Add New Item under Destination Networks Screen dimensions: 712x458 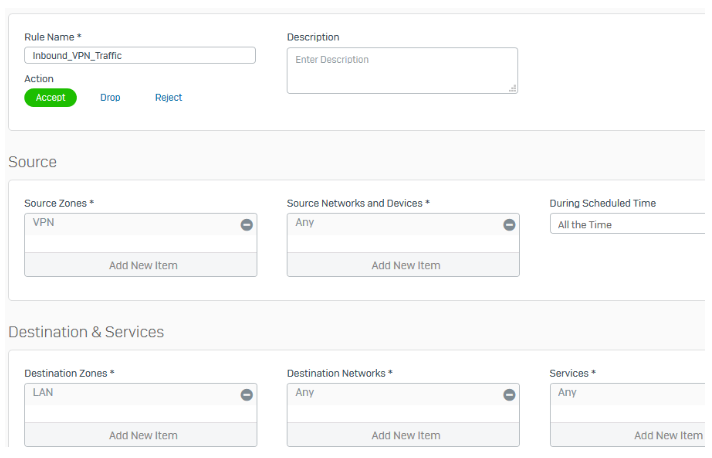(404, 435)
